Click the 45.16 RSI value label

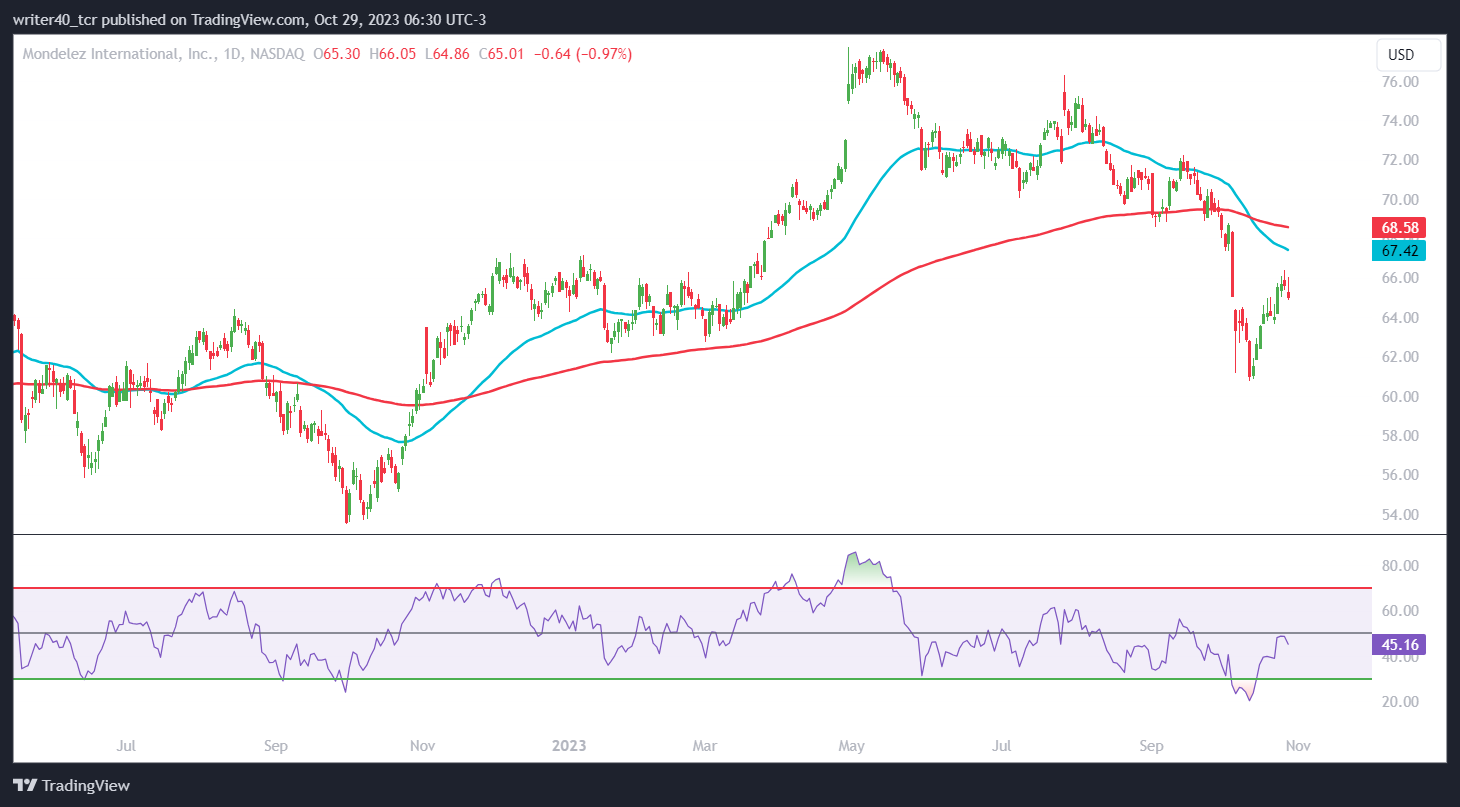[x=1399, y=645]
